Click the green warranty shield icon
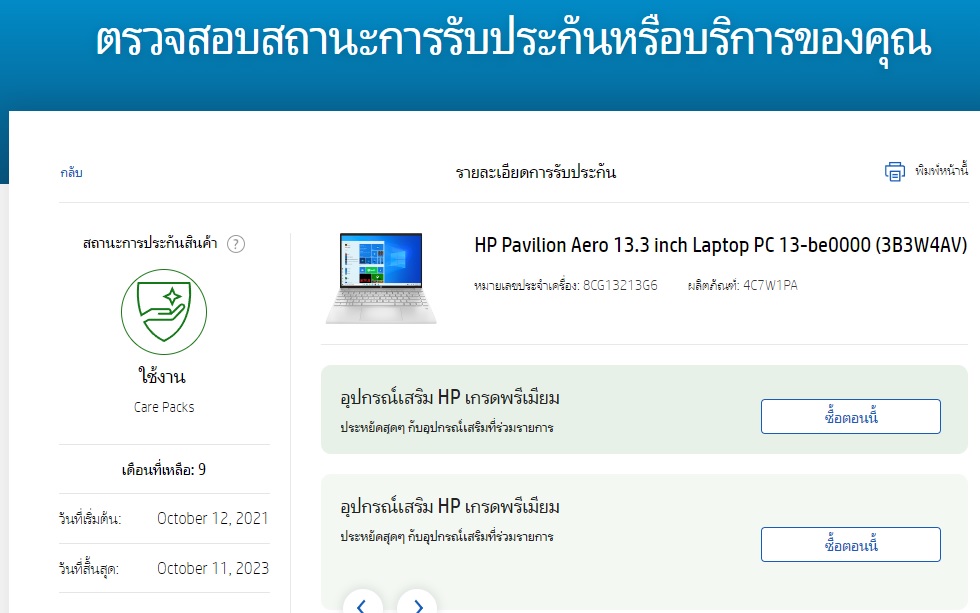Image resolution: width=980 pixels, height=613 pixels. point(164,312)
